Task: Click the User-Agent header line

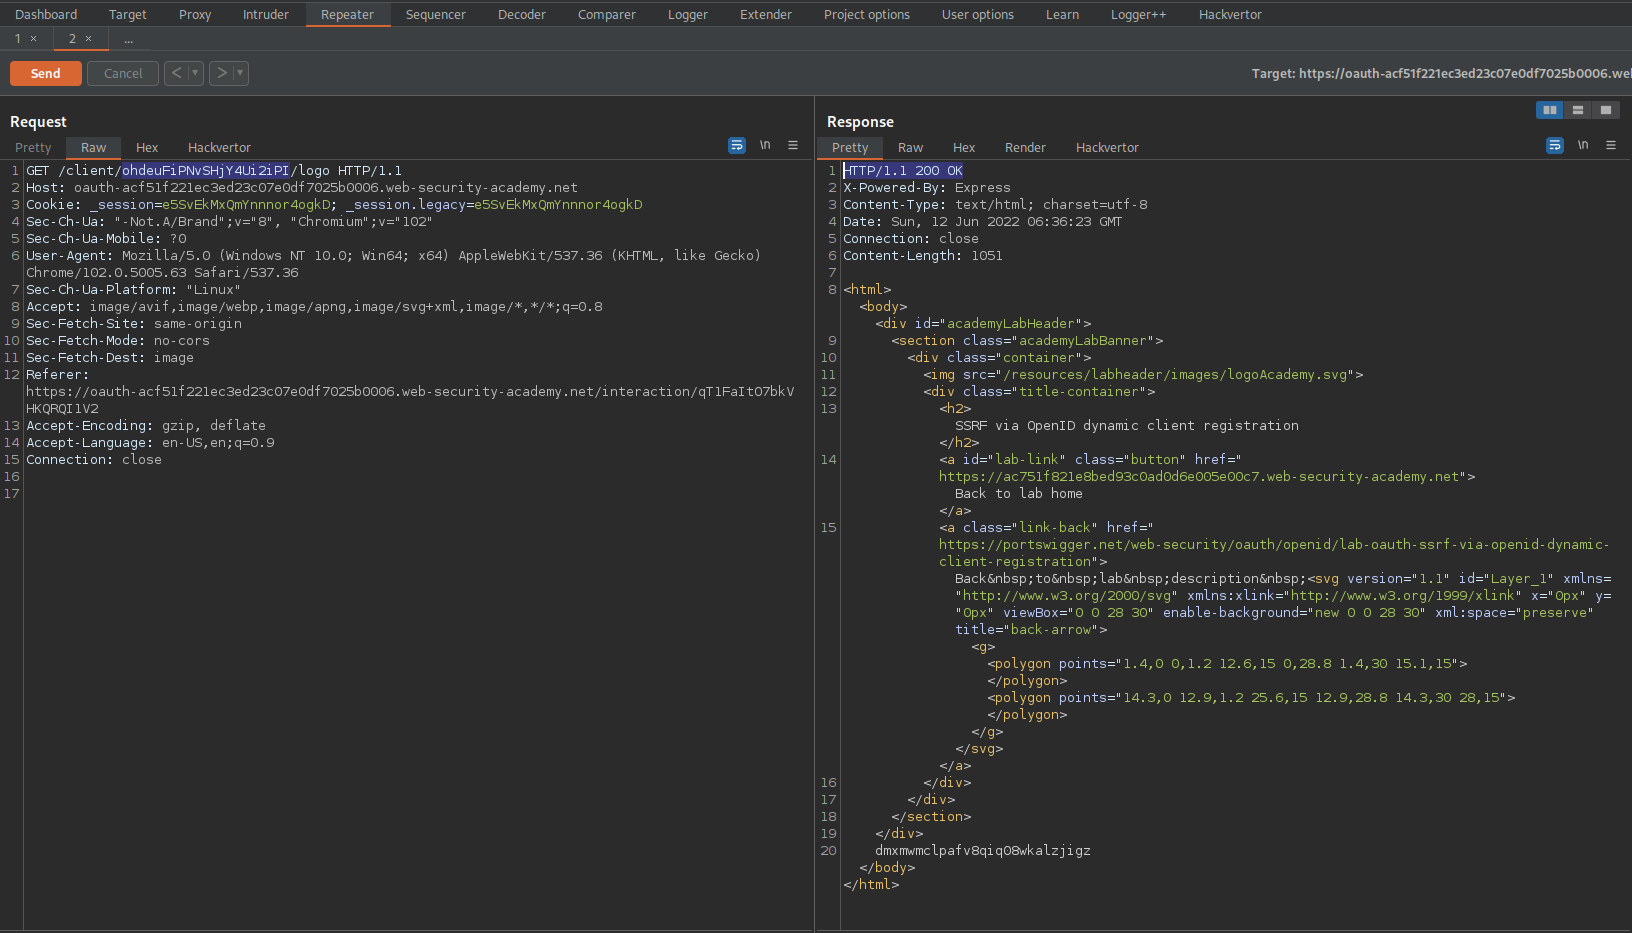Action: click(x=394, y=264)
